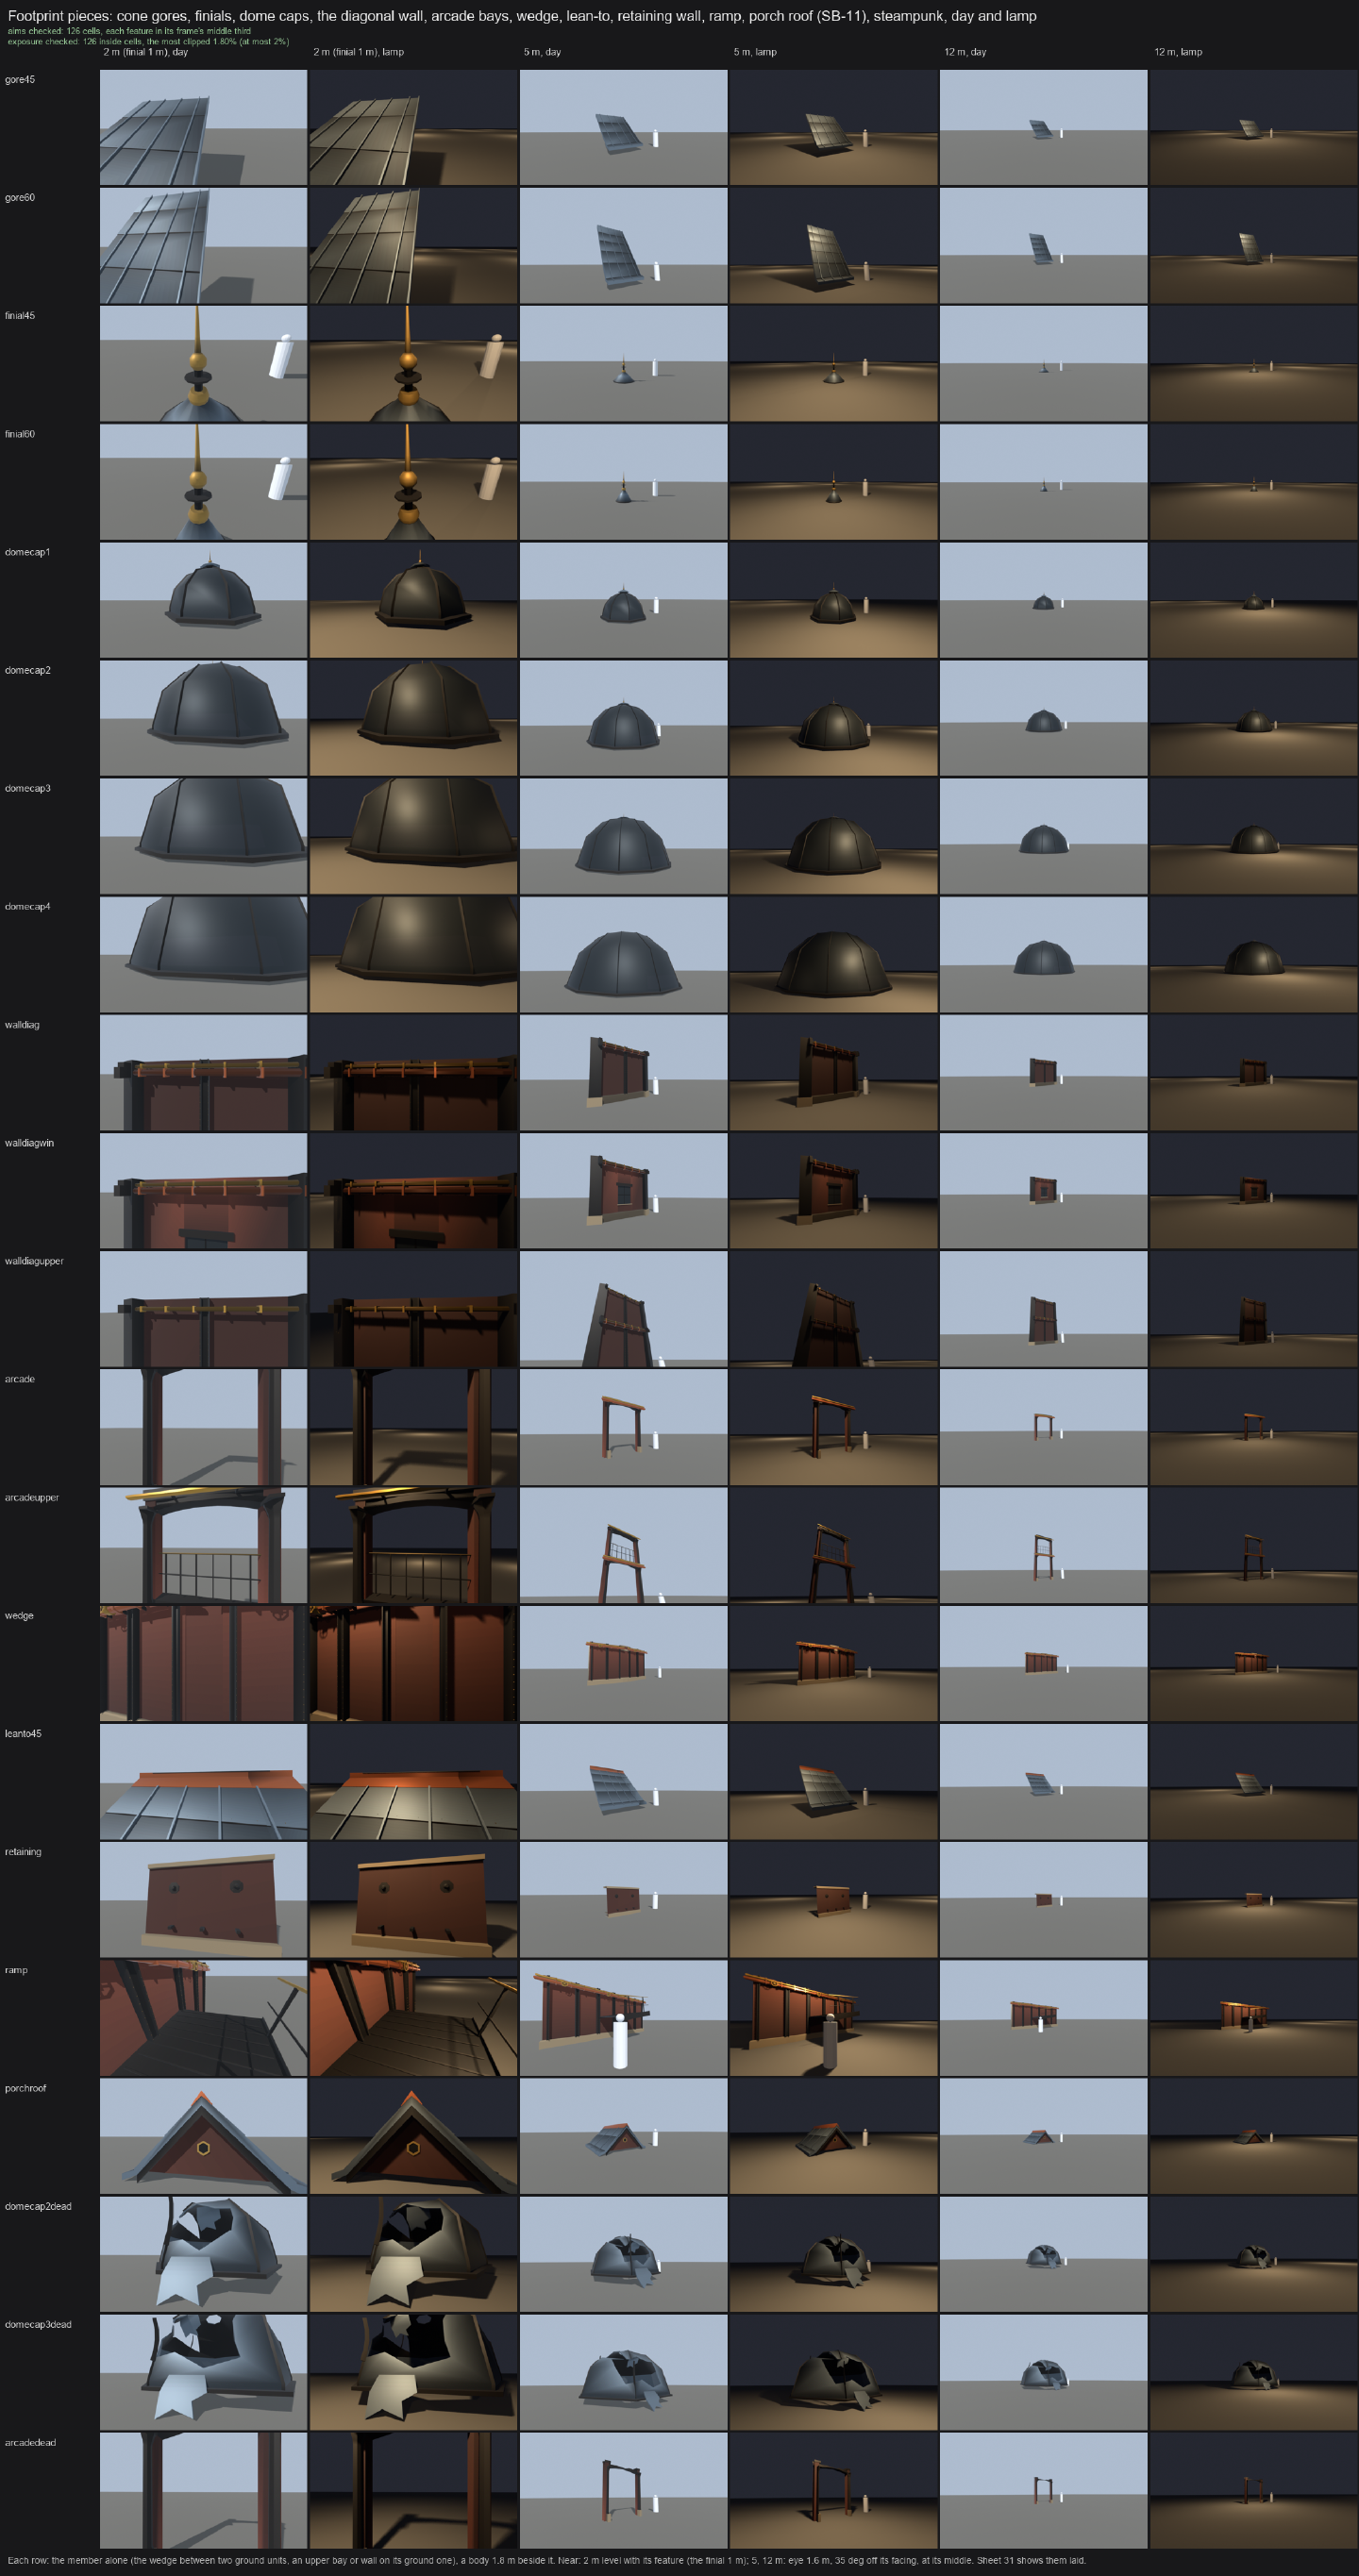
Task: Open the arcadeupper 2 m lamp thumbnail
Action: (413, 1545)
